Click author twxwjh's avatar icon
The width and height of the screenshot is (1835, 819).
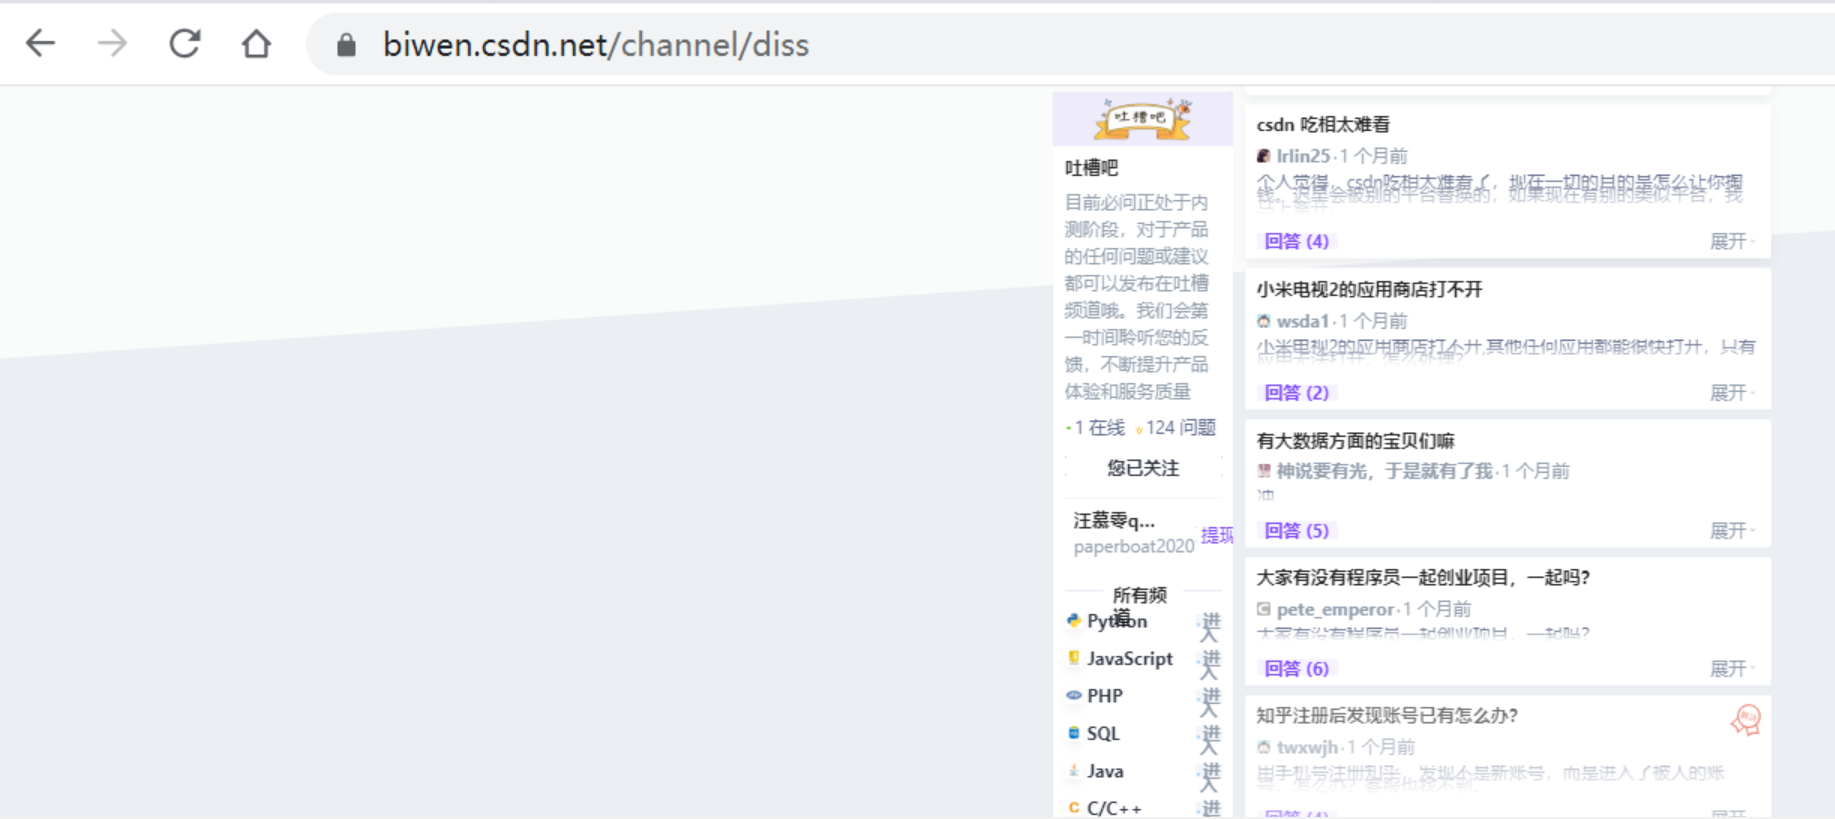[1264, 747]
